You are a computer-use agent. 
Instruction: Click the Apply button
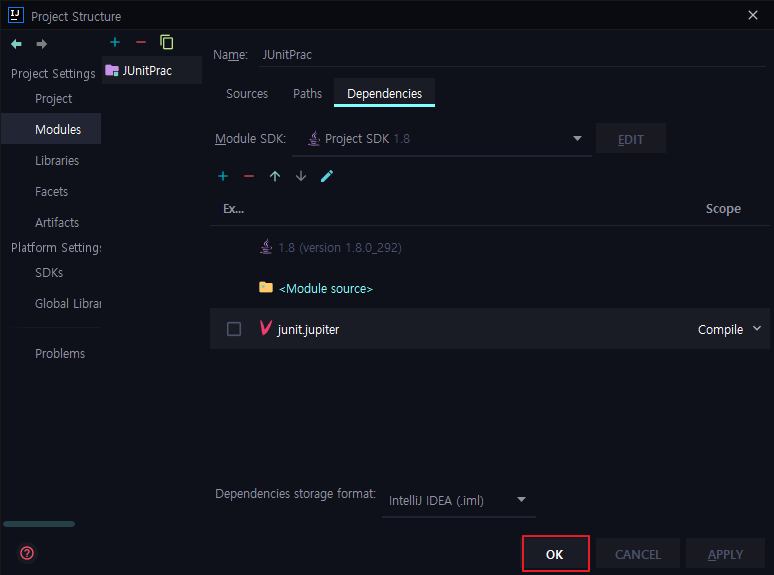[x=725, y=554]
